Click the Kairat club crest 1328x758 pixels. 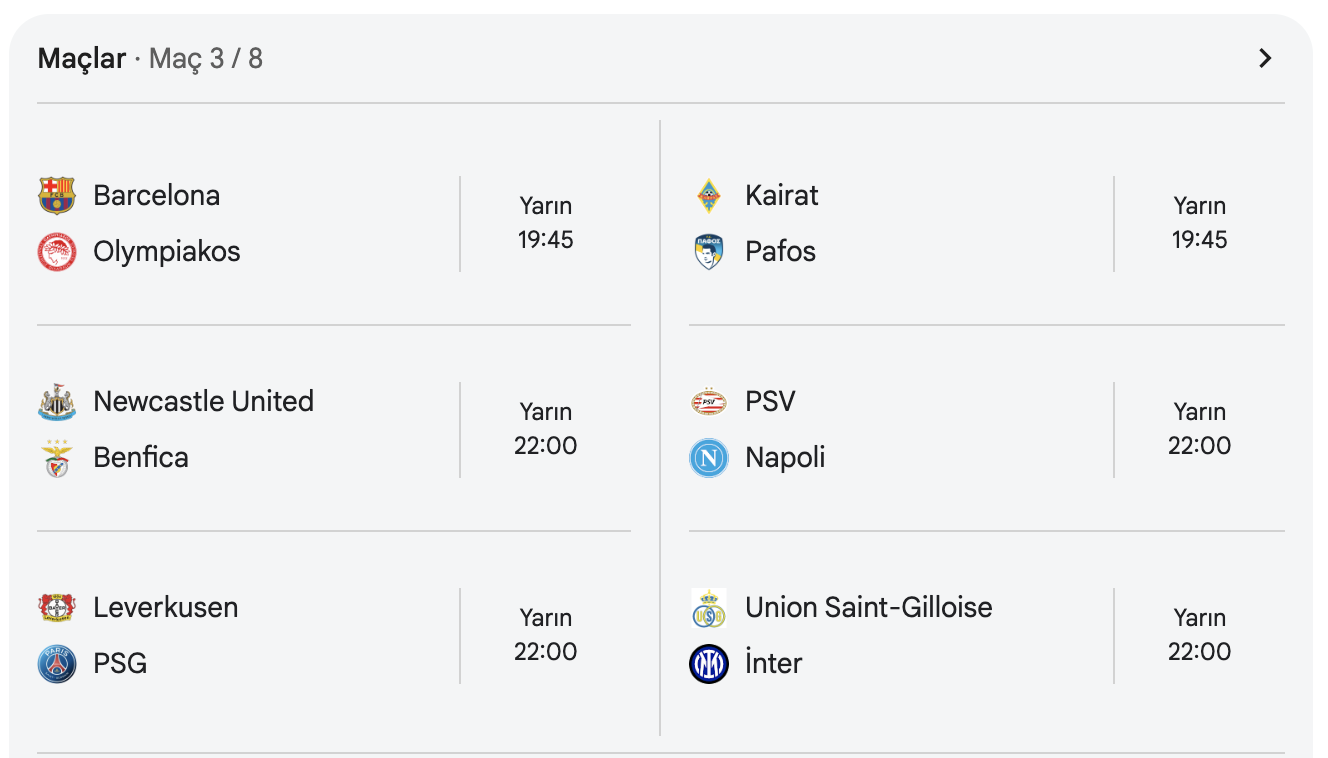coord(709,196)
